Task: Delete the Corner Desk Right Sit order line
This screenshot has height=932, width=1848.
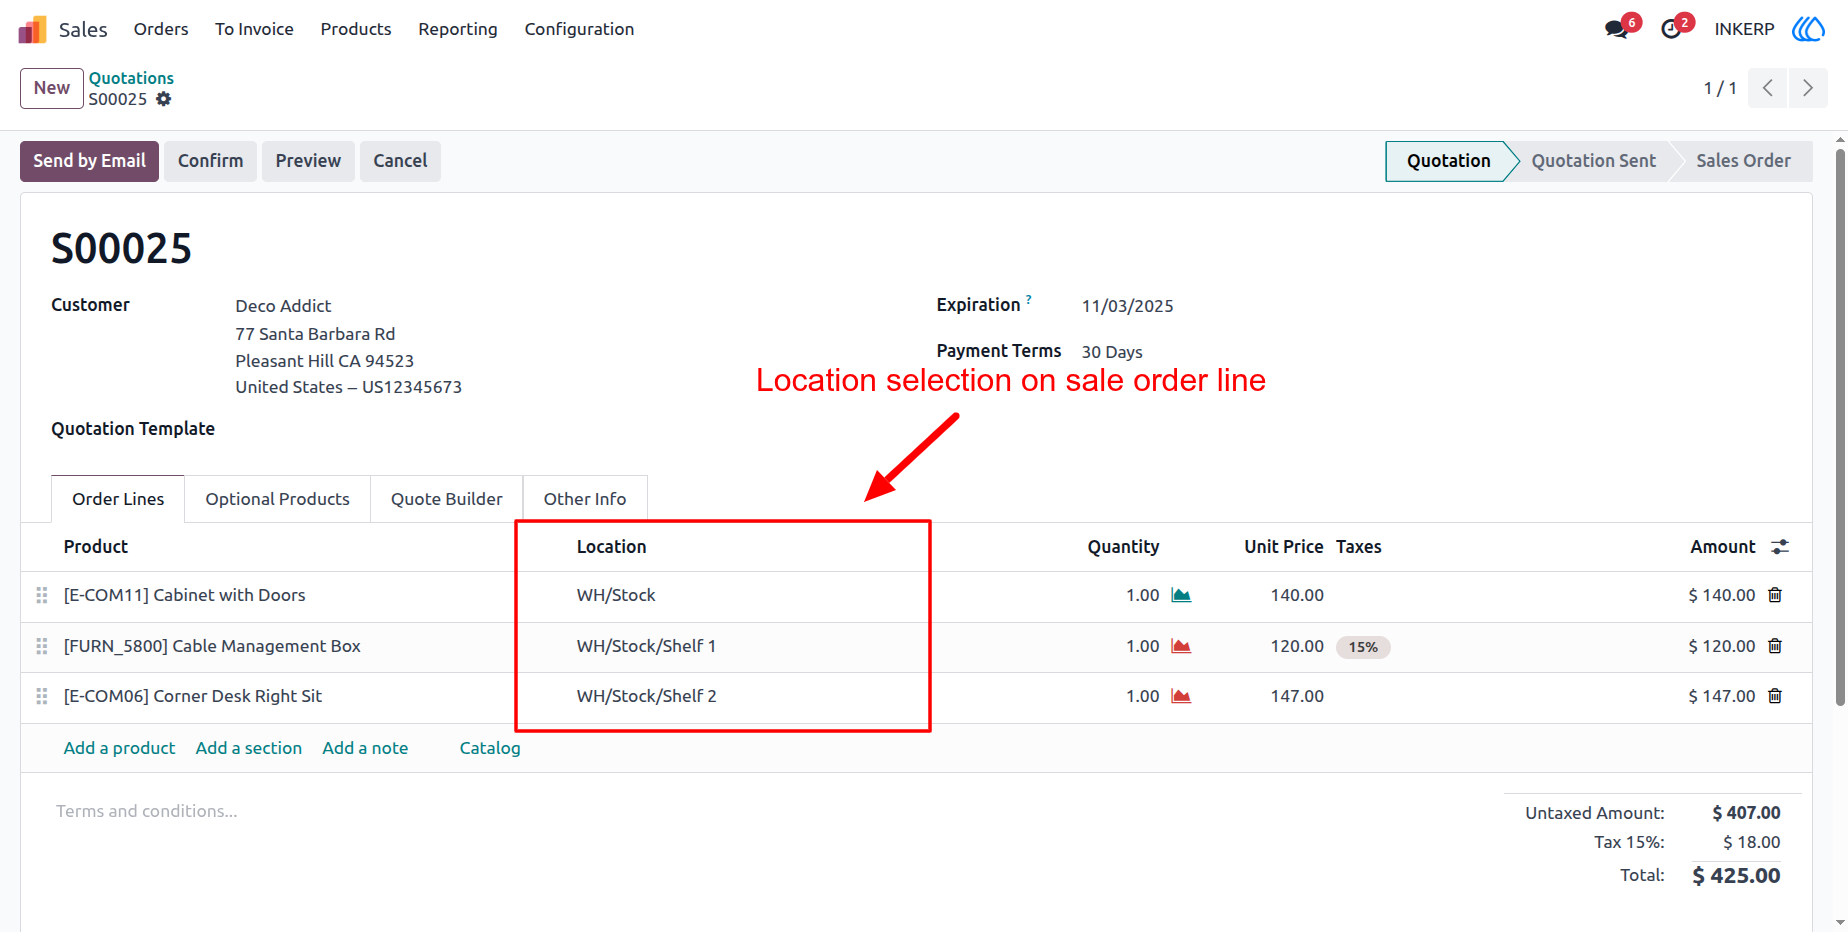Action: coord(1775,696)
